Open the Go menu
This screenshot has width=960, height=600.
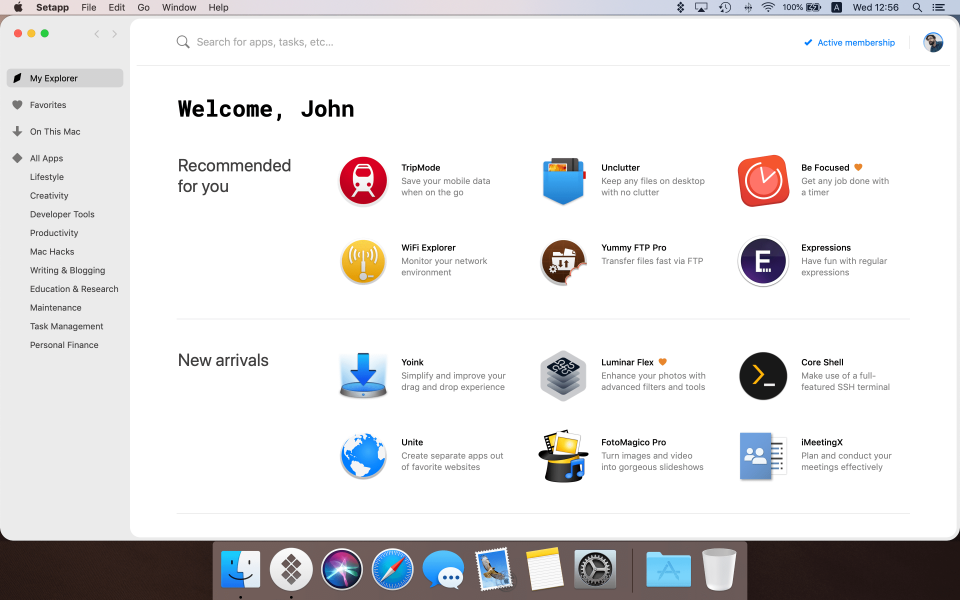tap(146, 7)
